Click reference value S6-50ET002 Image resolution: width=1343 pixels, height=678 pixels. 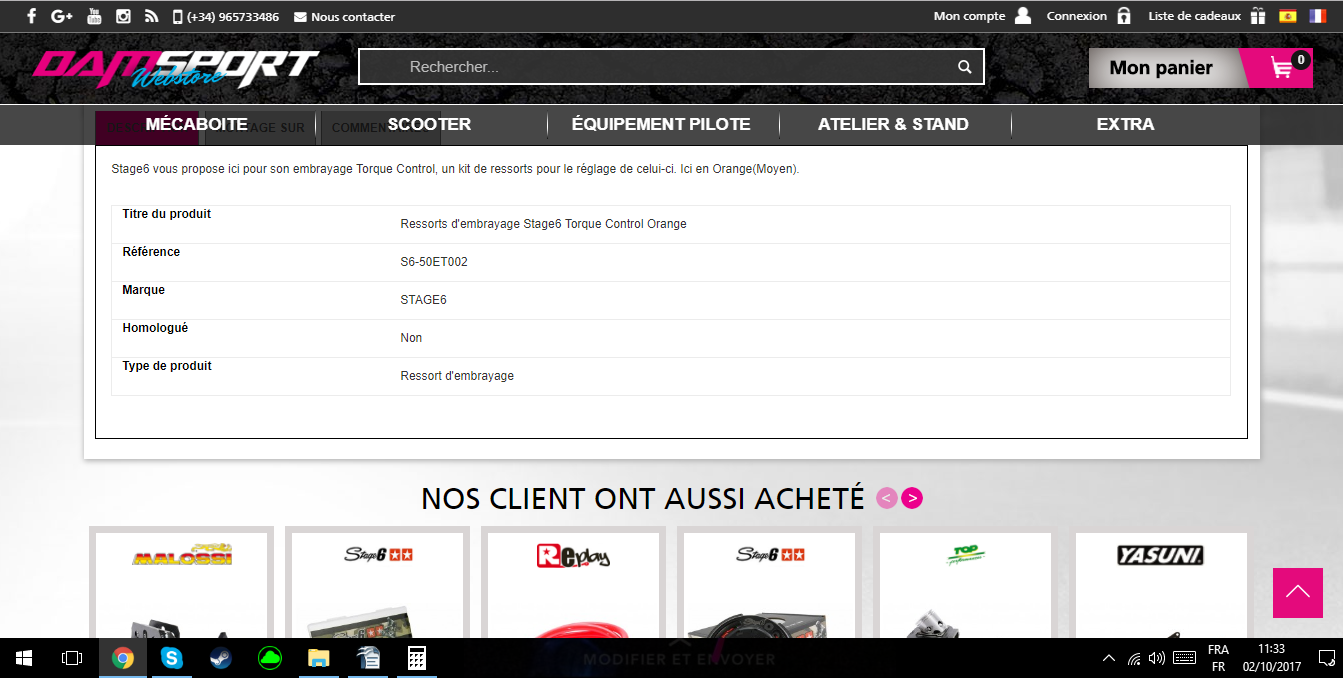pyautogui.click(x=434, y=262)
